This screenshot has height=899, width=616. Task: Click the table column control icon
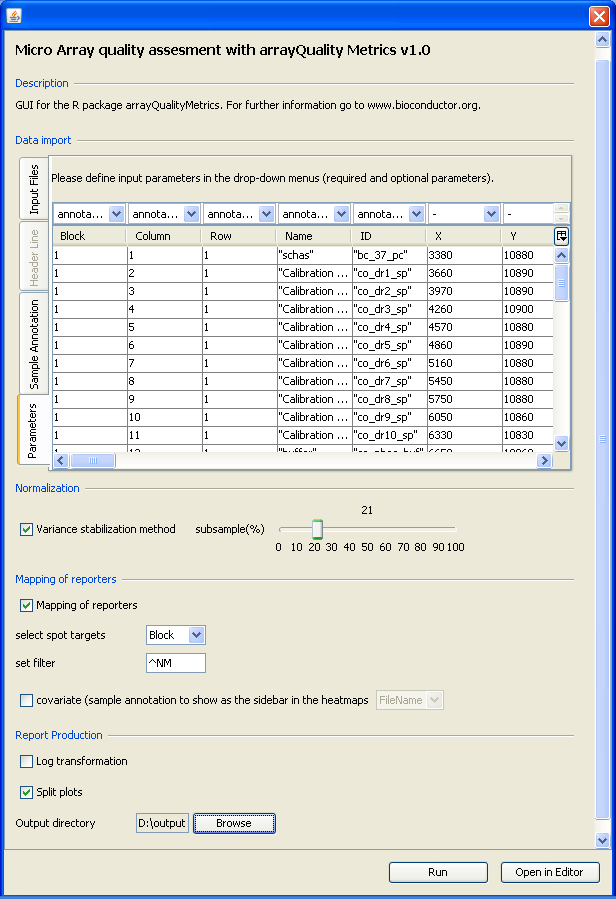[x=562, y=236]
